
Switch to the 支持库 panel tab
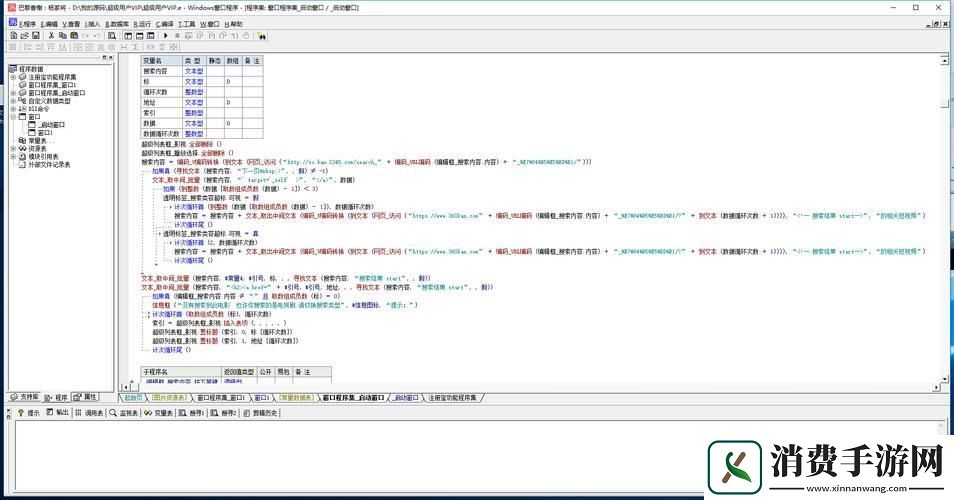click(x=24, y=397)
